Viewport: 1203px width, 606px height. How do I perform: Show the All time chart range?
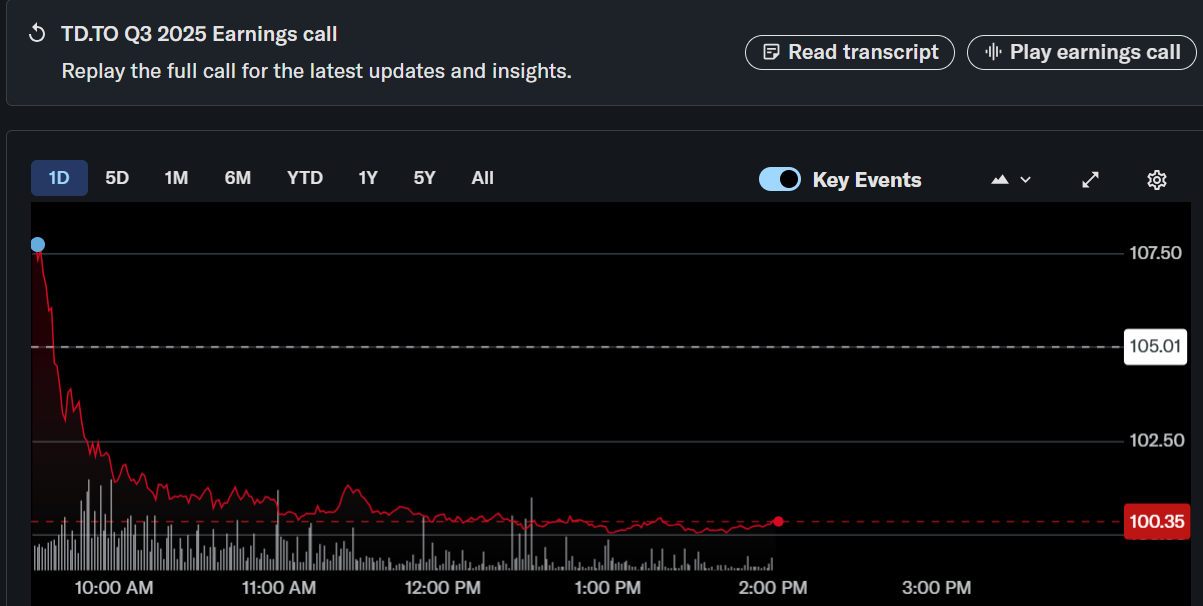pos(483,178)
